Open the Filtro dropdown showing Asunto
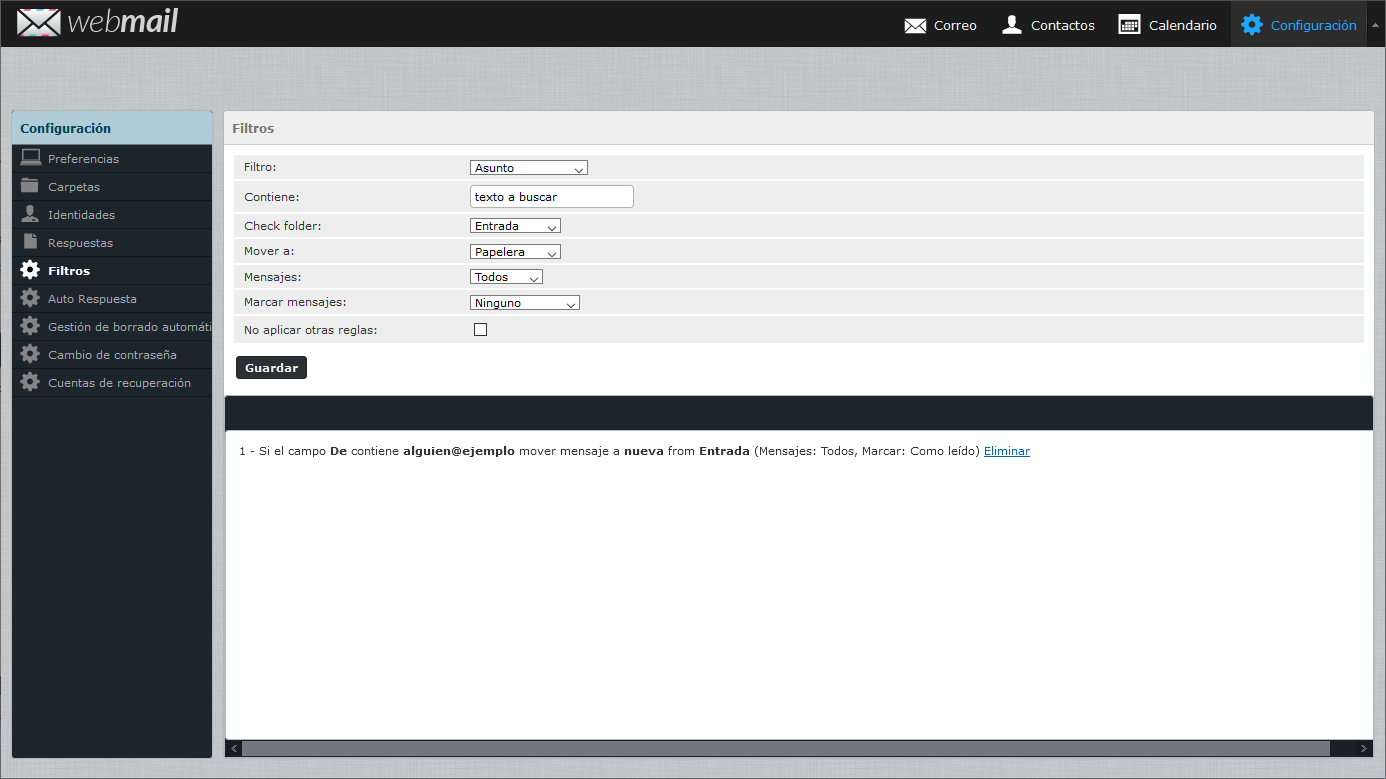This screenshot has width=1386, height=779. pyautogui.click(x=529, y=168)
